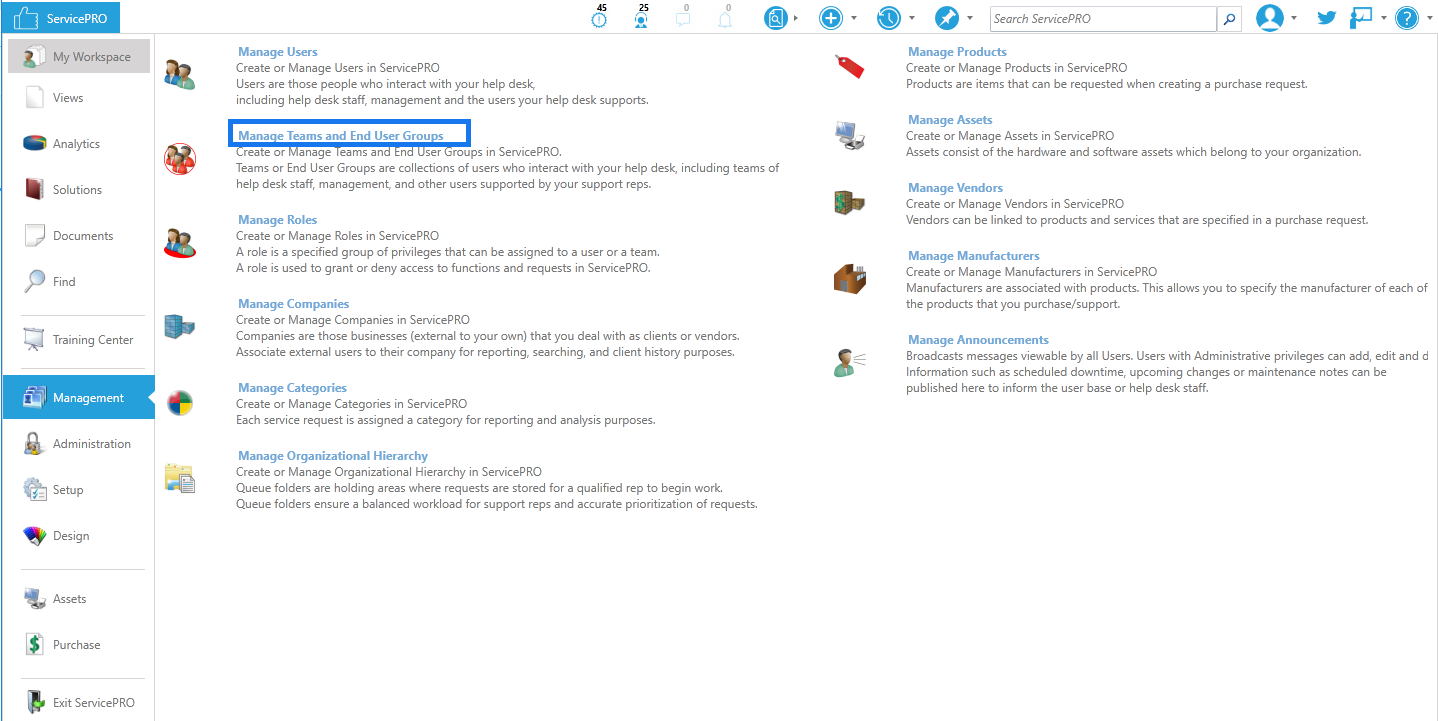Click the Manage Roles icon
The image size is (1438, 721).
pos(180,243)
